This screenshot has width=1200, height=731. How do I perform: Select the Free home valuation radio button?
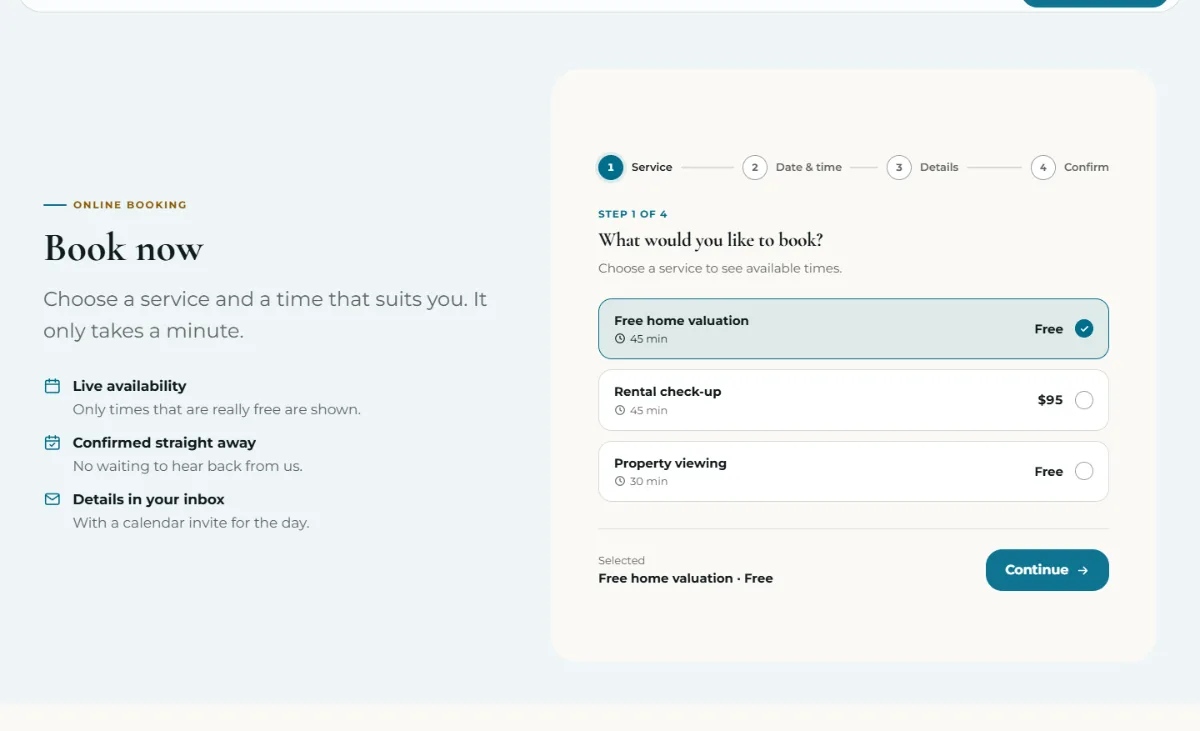pyautogui.click(x=1084, y=329)
